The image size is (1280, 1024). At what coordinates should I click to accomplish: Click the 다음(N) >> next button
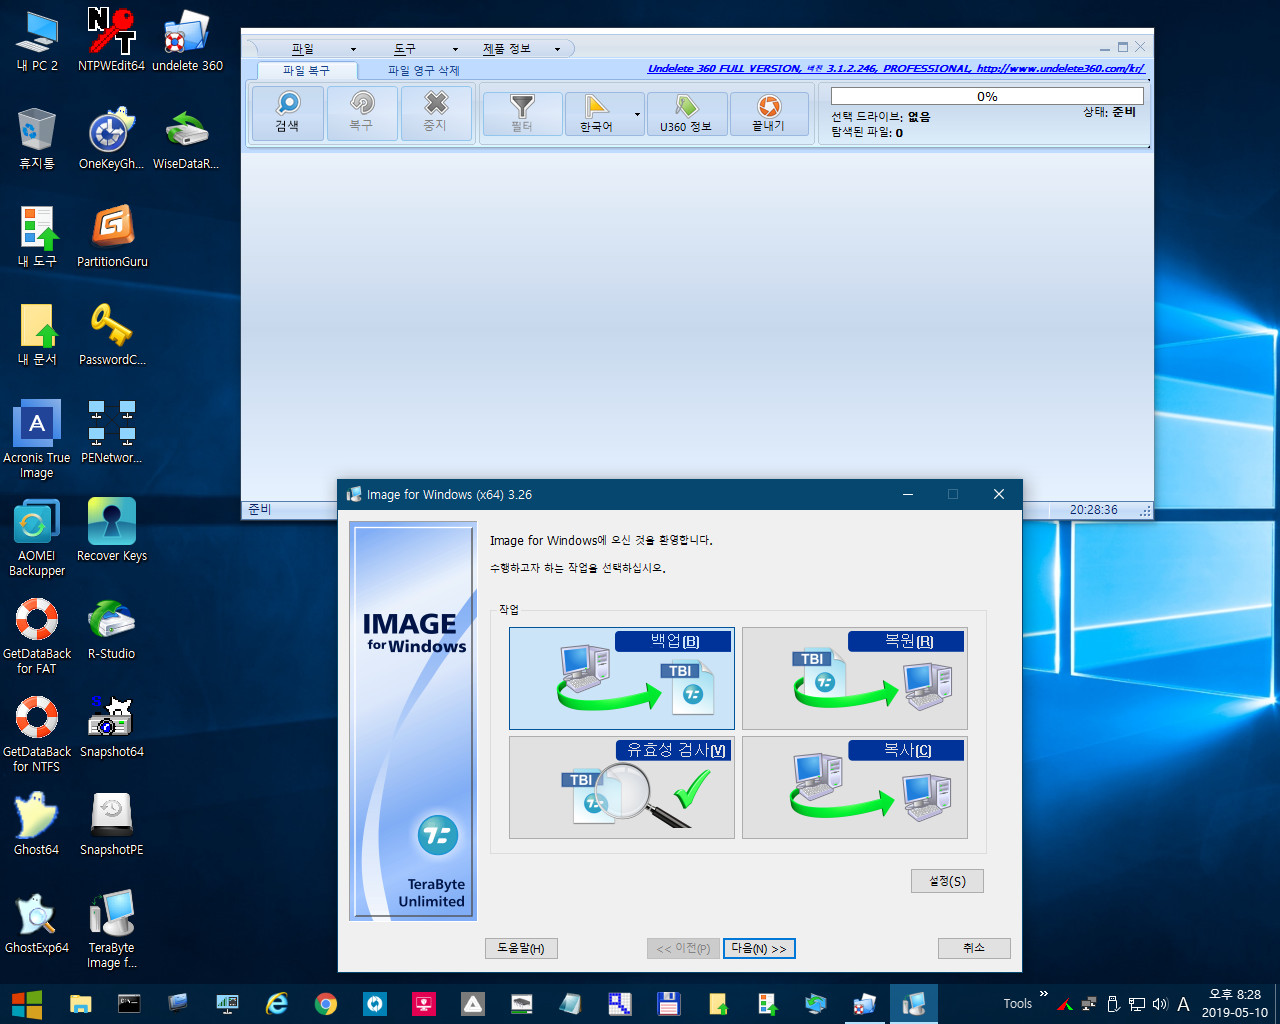pos(759,948)
